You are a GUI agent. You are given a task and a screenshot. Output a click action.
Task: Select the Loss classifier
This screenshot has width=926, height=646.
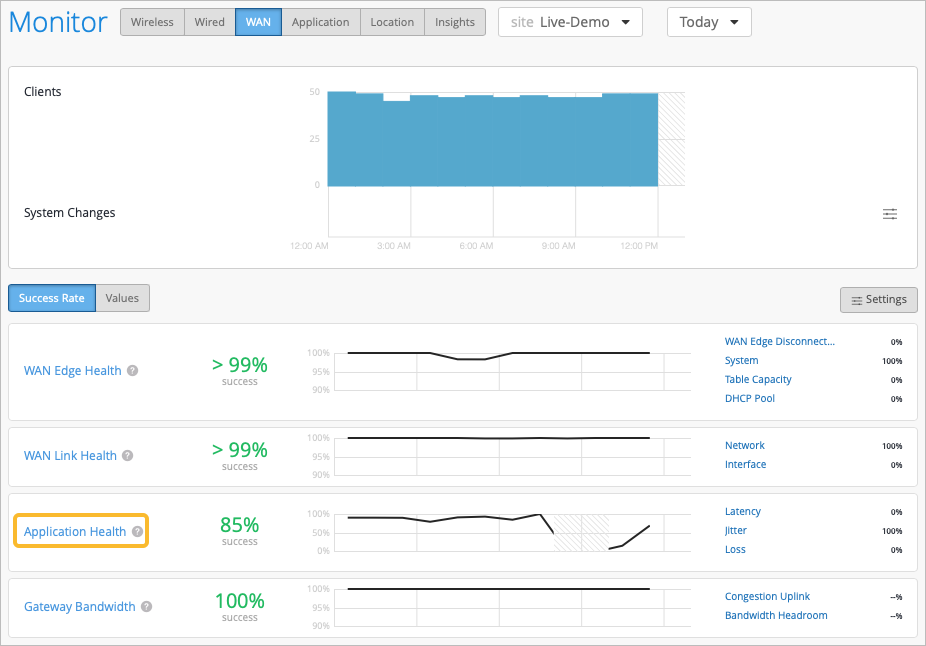(x=735, y=549)
